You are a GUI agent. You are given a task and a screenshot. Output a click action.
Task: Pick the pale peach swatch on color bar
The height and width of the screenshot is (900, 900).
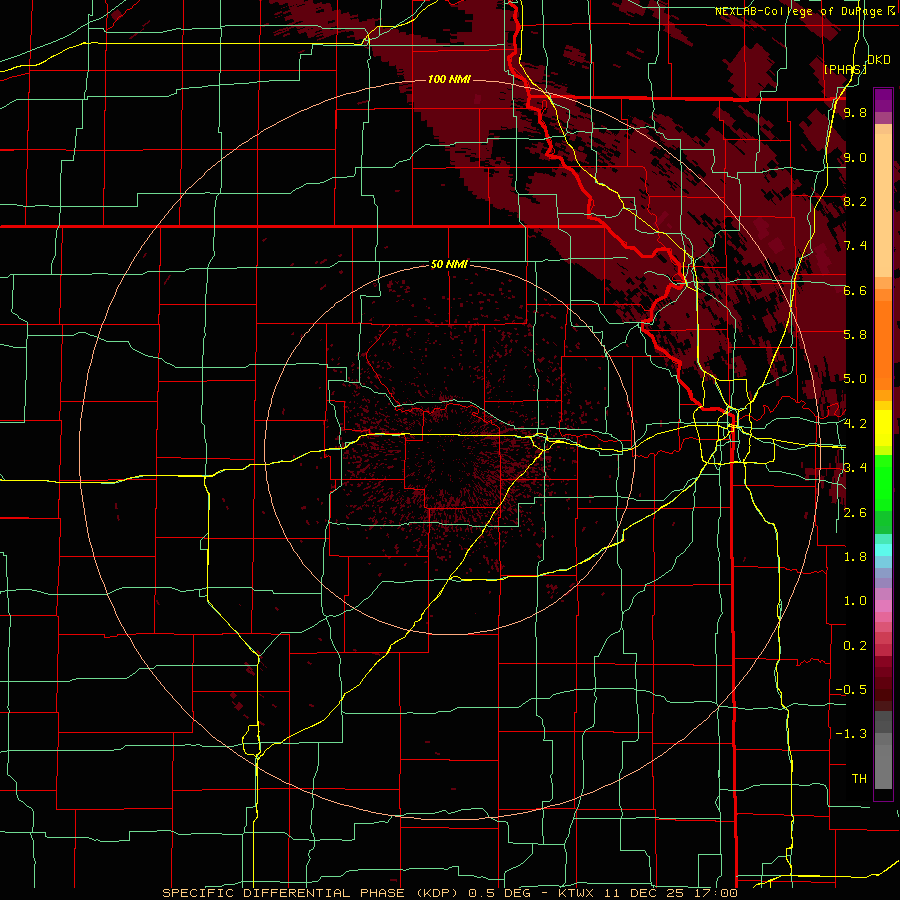pyautogui.click(x=883, y=207)
